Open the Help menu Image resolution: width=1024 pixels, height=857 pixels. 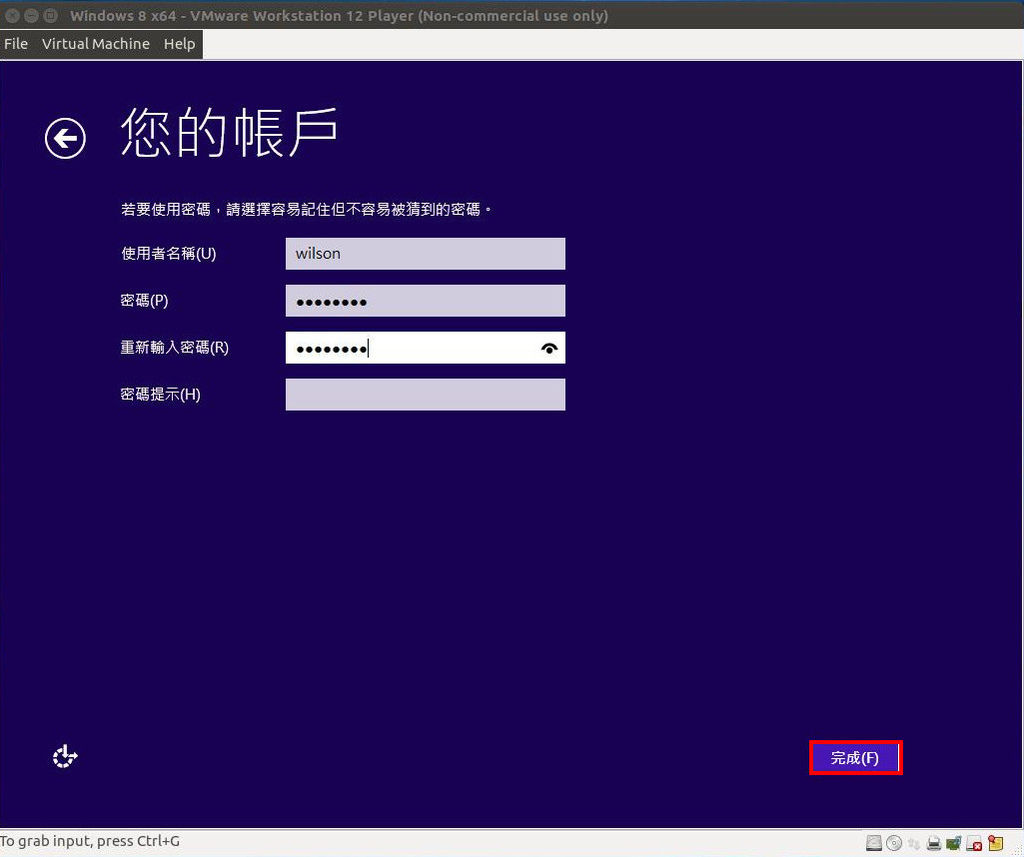[x=179, y=44]
